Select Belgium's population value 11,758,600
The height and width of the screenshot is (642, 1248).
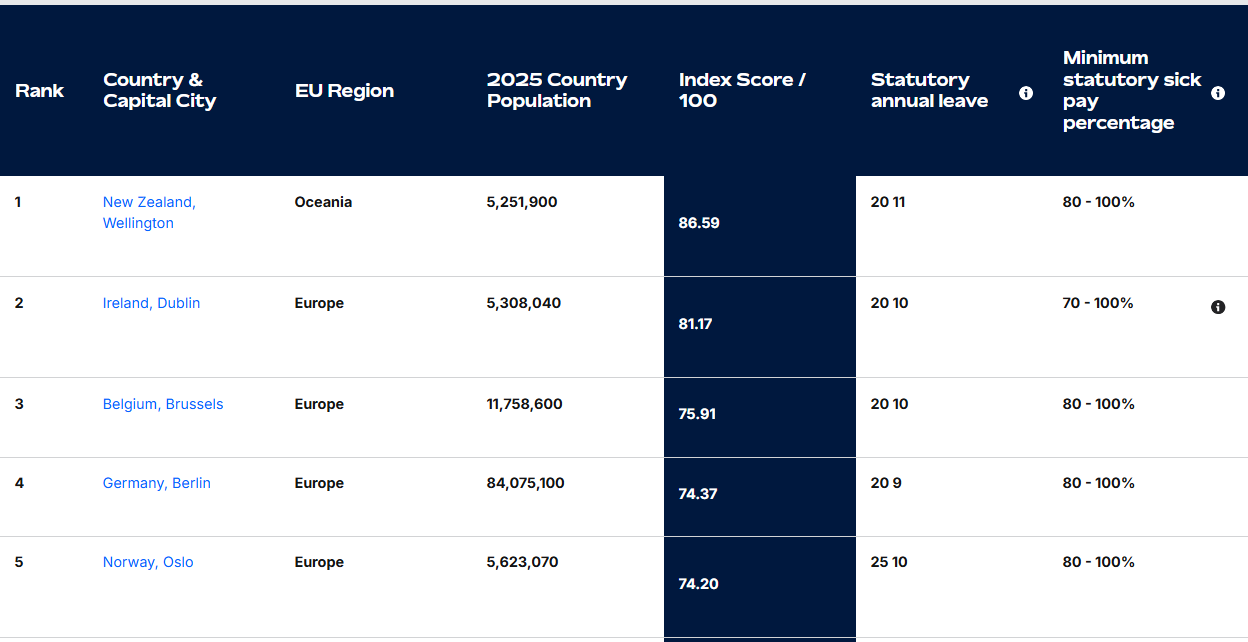[524, 403]
